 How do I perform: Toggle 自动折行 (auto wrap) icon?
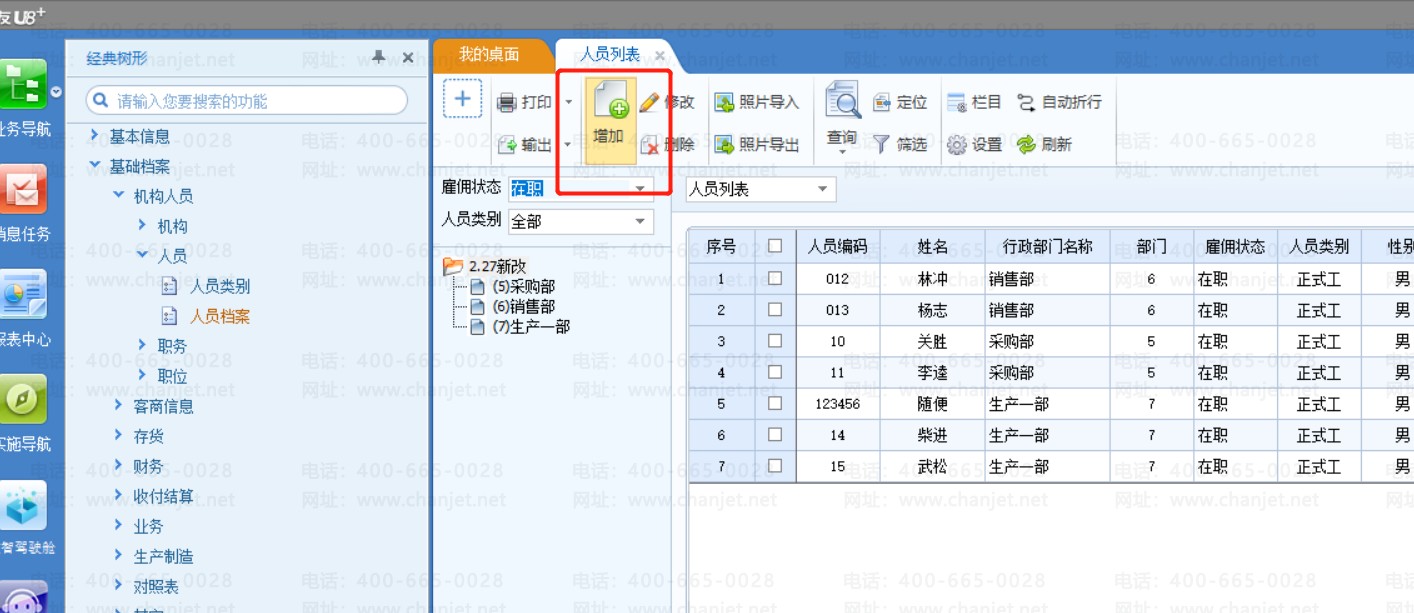[x=1026, y=102]
